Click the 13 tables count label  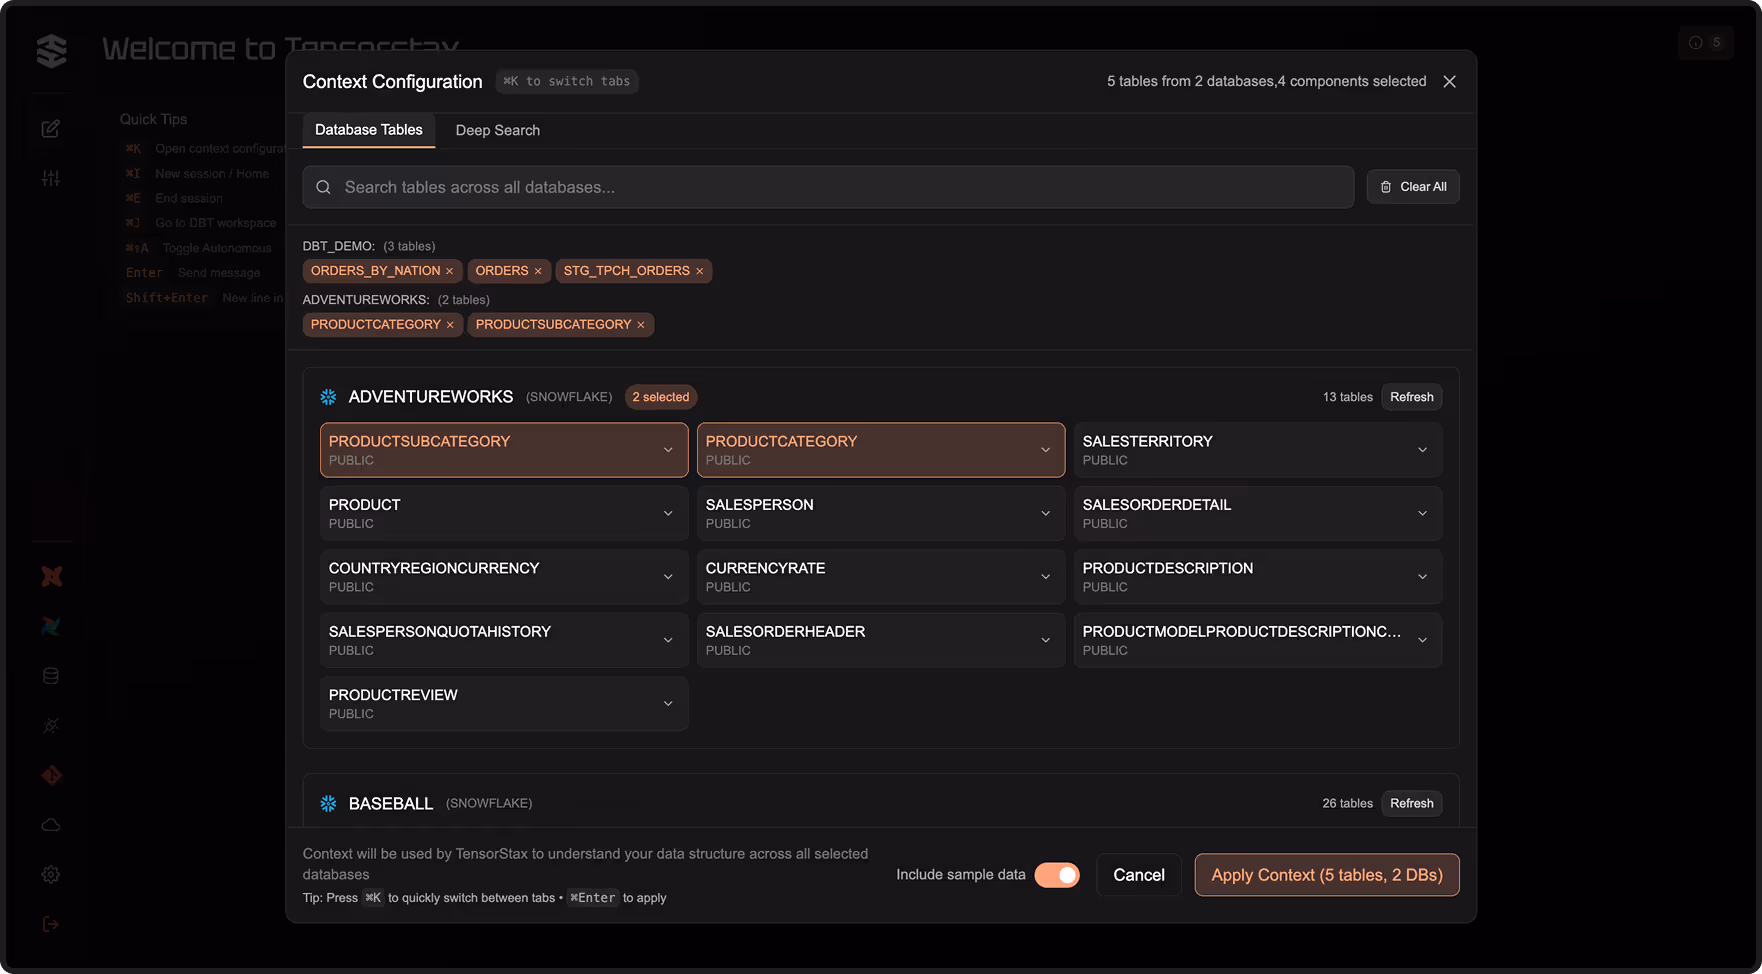pos(1347,397)
